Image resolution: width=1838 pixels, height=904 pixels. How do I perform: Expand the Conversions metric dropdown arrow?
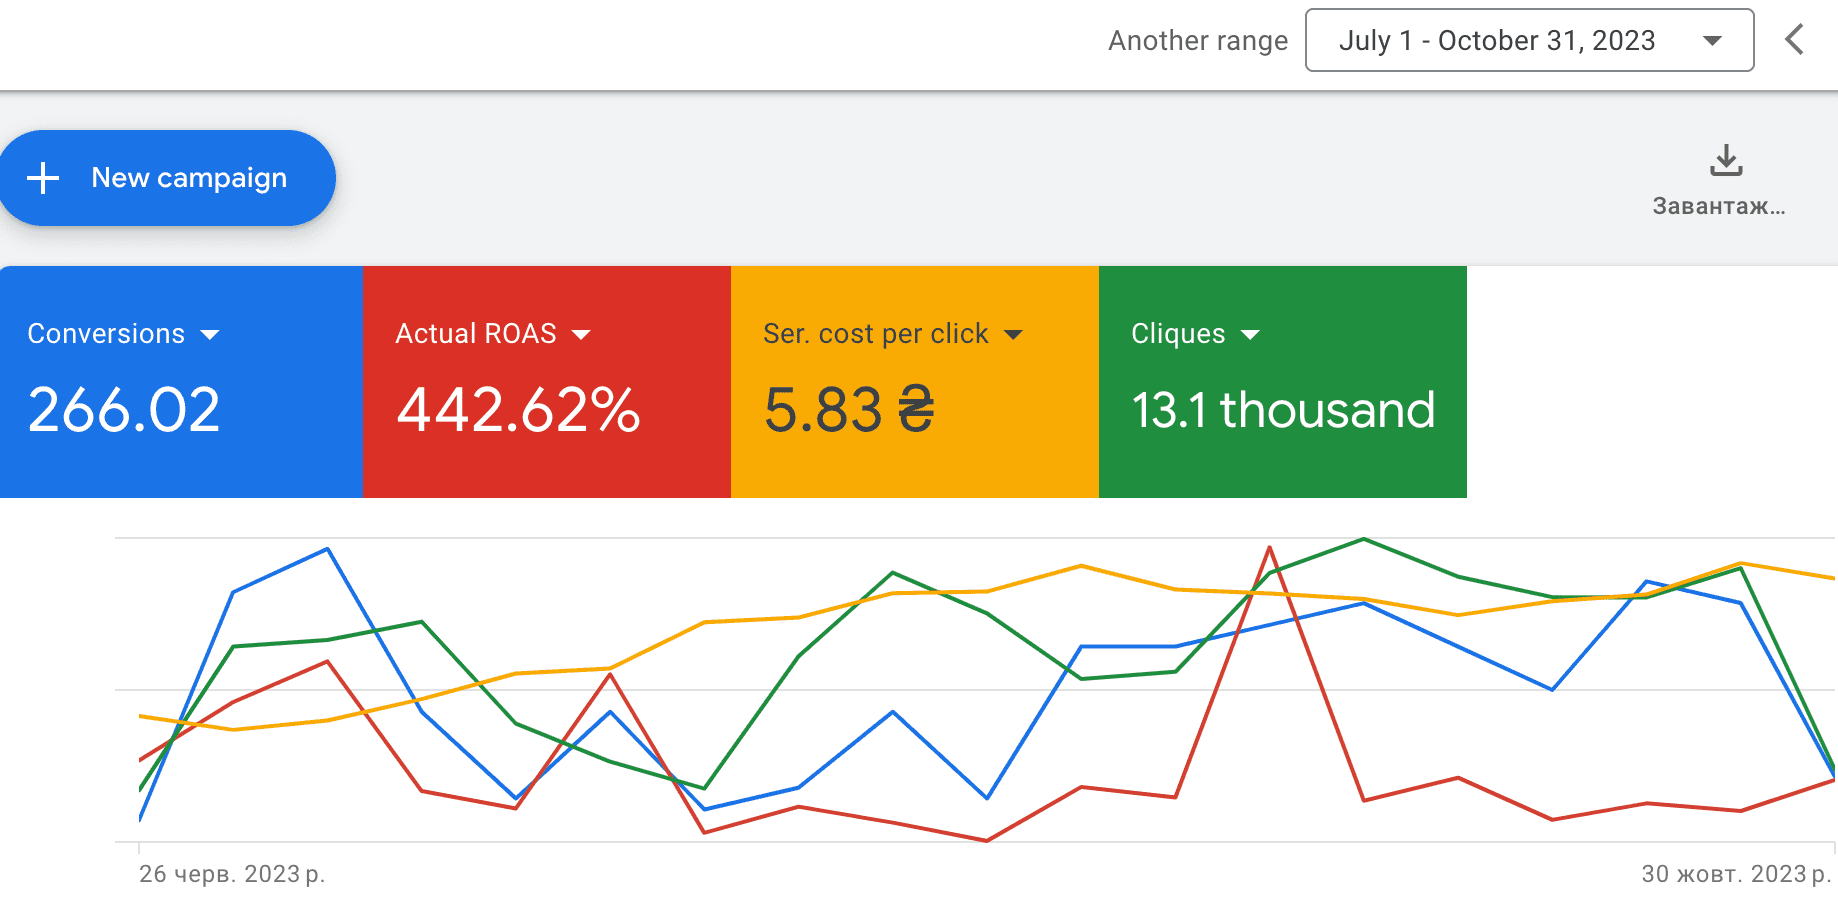coord(210,335)
